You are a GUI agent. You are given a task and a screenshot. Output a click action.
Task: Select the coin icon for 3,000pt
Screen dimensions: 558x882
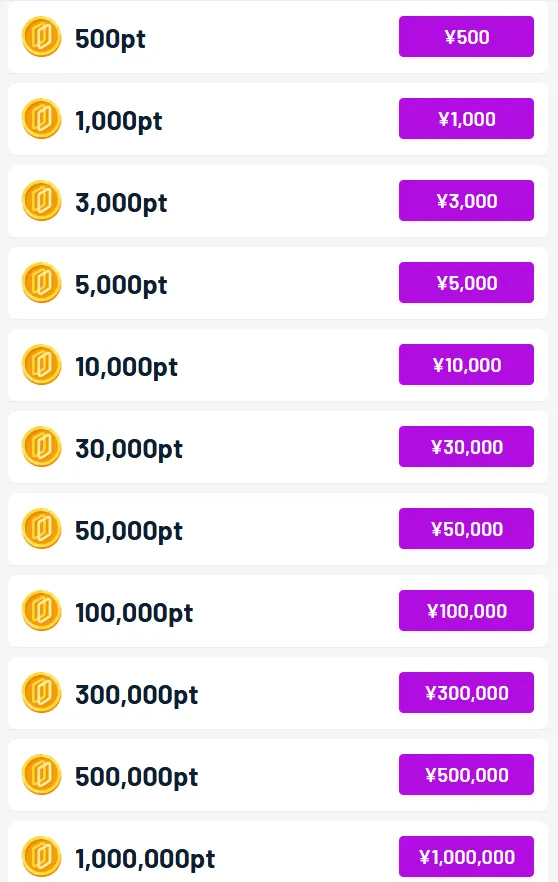41,201
